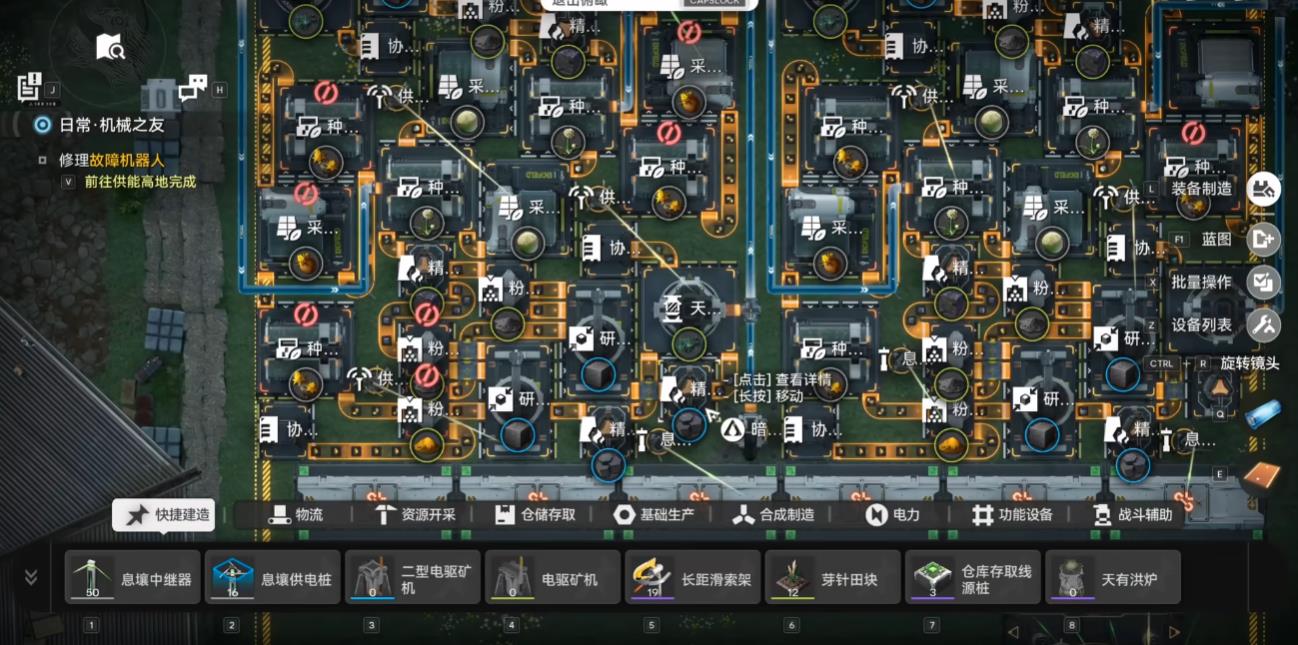Select 二型电驱矿机 in quick build slot 3
This screenshot has width=1298, height=645.
point(412,578)
